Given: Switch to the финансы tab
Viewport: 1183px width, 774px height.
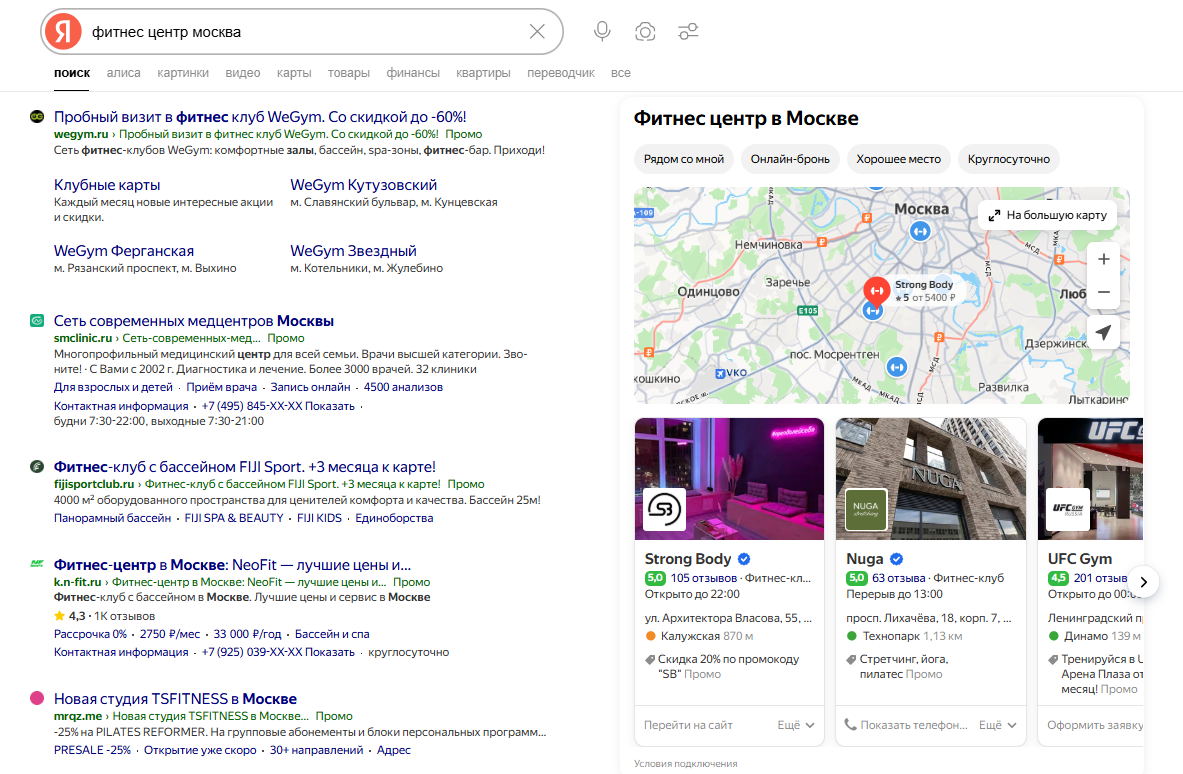Looking at the screenshot, I should click(x=413, y=73).
